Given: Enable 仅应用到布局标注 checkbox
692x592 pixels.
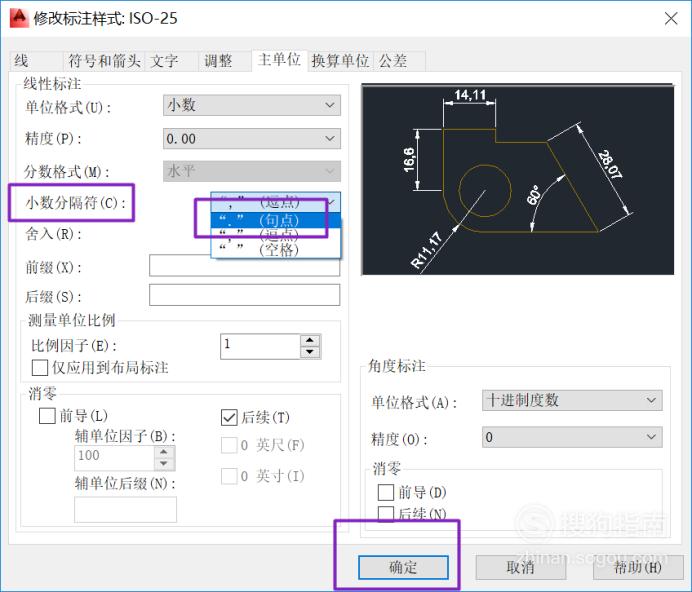Looking at the screenshot, I should [40, 367].
